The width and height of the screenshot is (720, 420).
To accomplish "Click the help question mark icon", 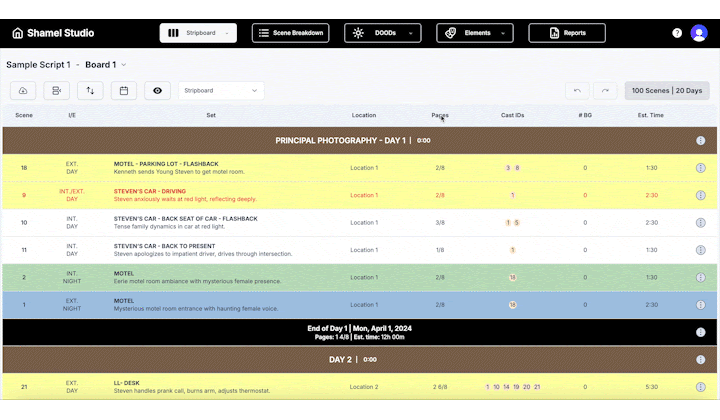I will 677,33.
